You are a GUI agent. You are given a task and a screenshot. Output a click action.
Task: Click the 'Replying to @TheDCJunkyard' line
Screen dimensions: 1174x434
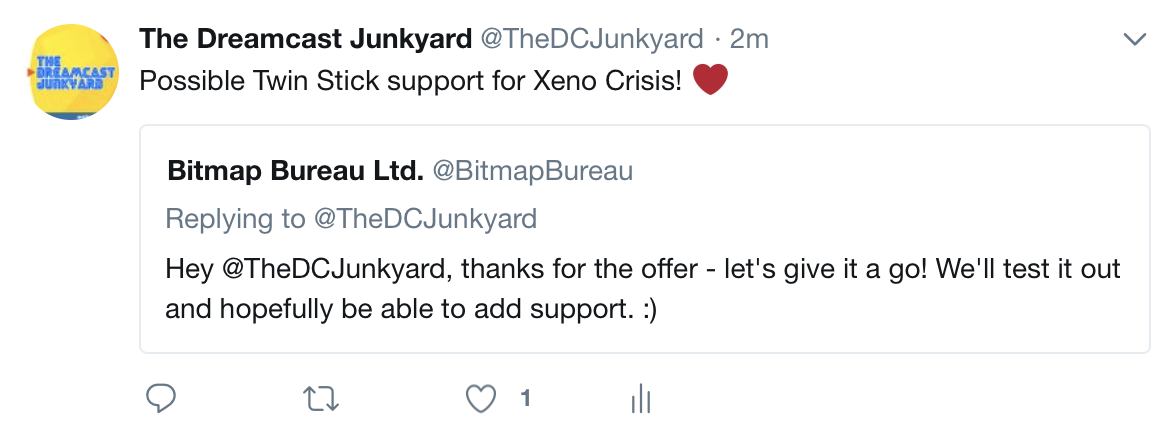pos(351,218)
